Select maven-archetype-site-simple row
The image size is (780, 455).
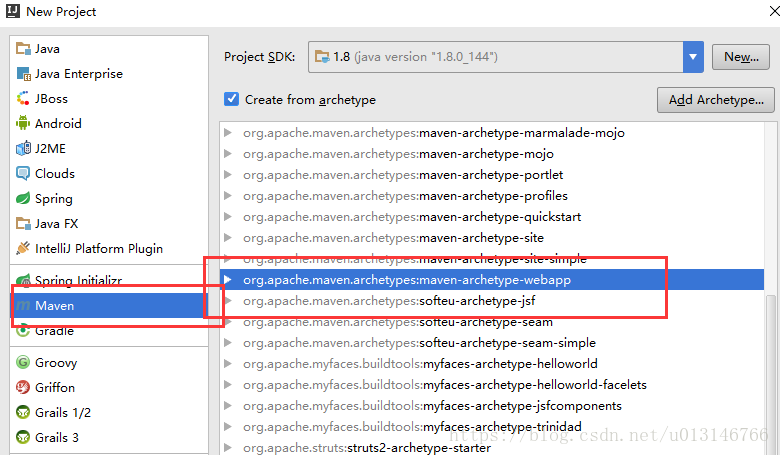click(x=491, y=259)
